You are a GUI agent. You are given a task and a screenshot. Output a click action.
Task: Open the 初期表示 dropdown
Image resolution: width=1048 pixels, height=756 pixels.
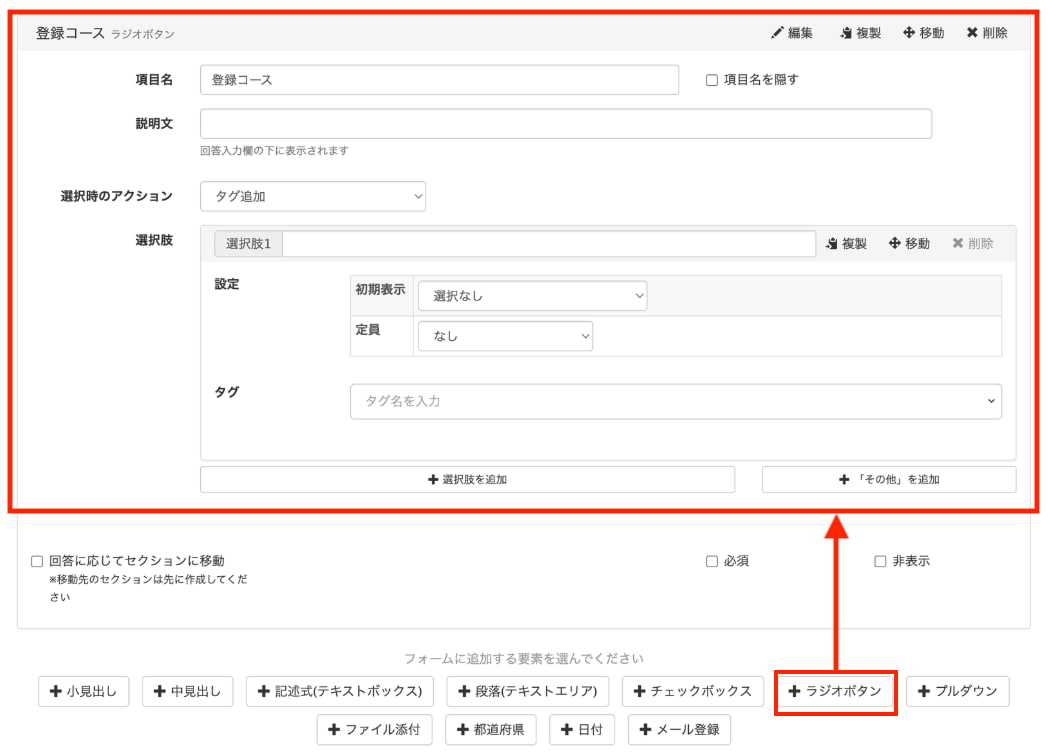click(532, 296)
